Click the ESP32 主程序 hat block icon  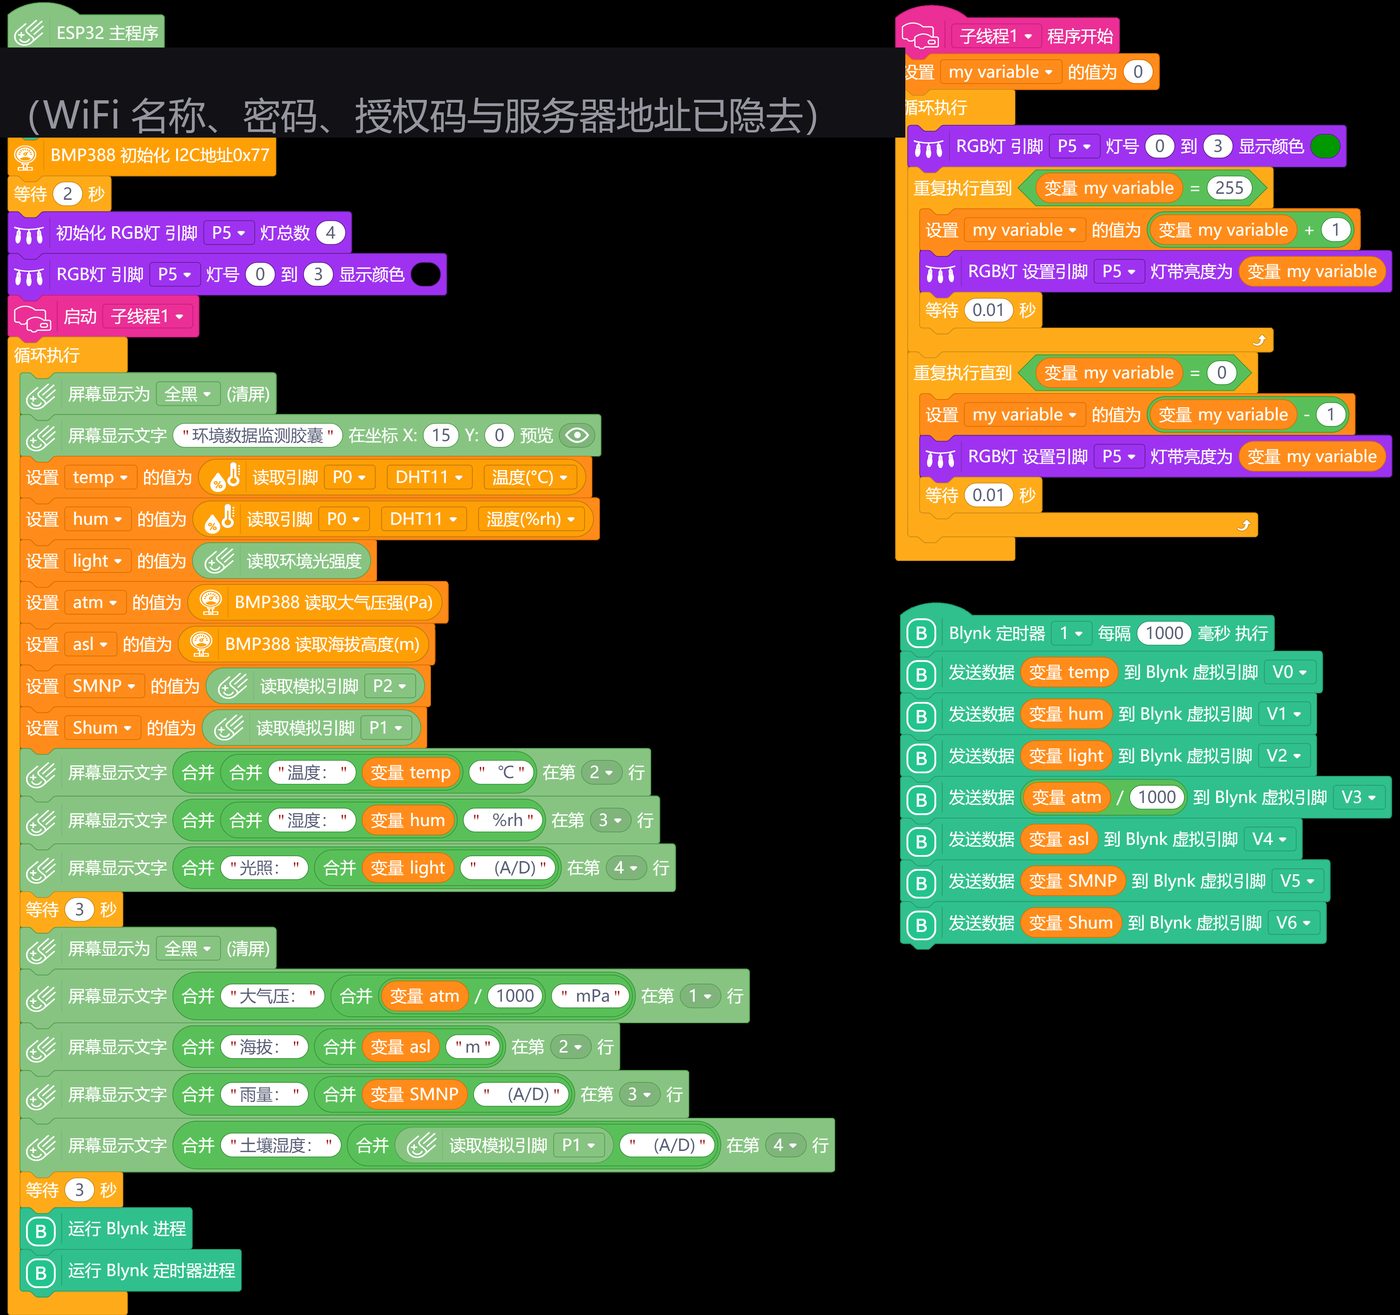(30, 33)
